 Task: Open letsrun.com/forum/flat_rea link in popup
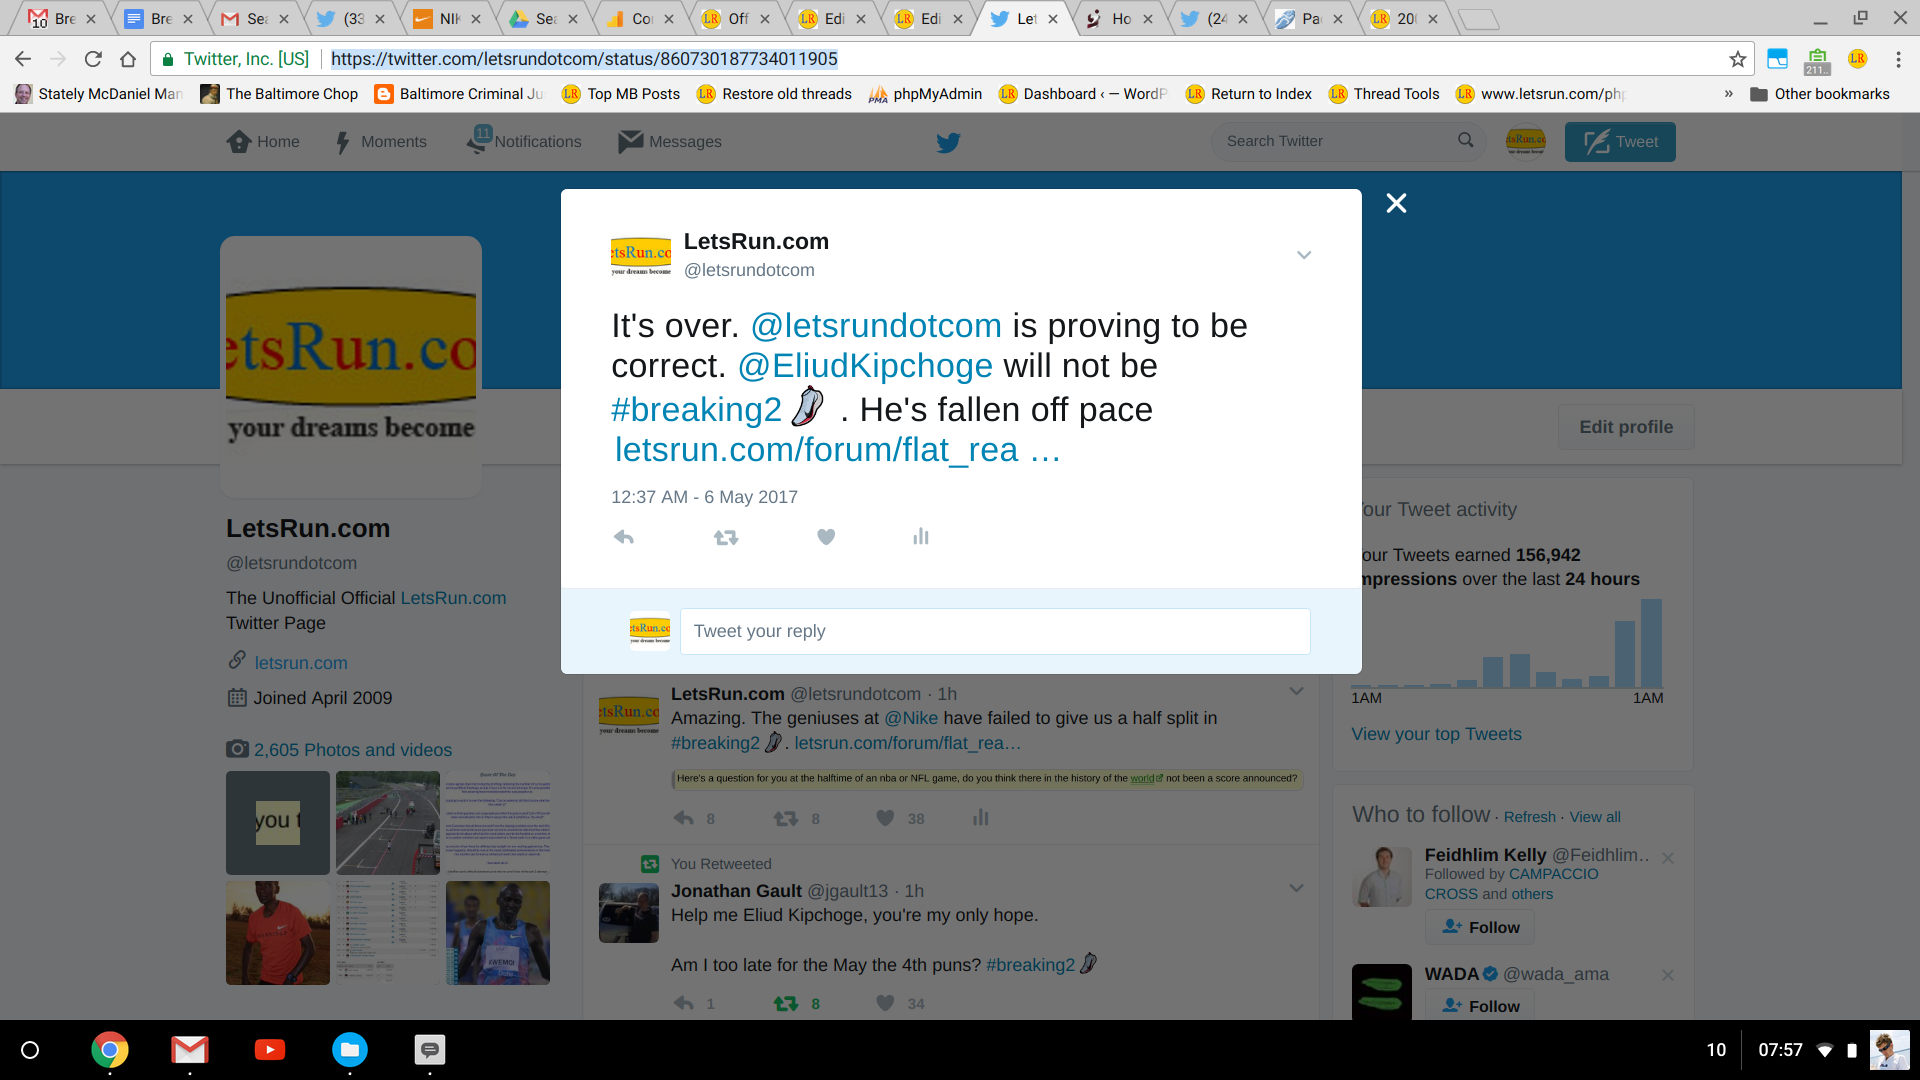click(837, 450)
